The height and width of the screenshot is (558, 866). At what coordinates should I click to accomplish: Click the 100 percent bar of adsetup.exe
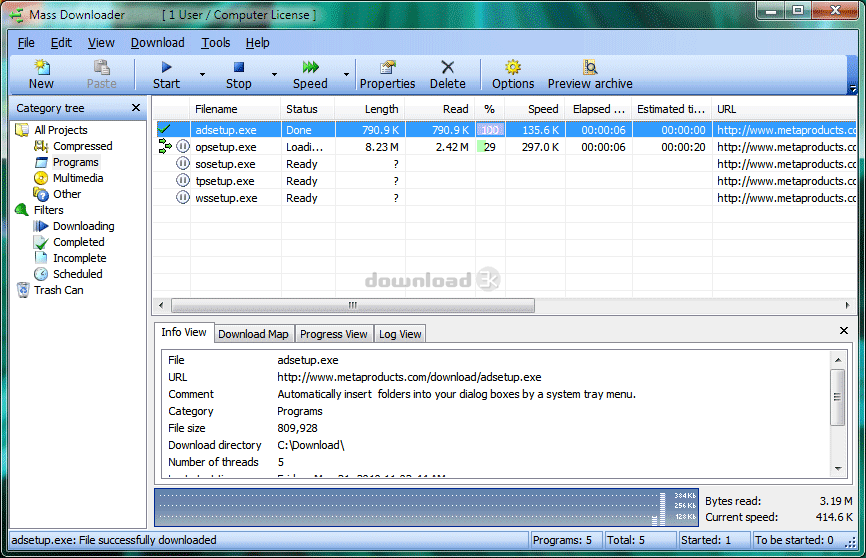(x=490, y=130)
